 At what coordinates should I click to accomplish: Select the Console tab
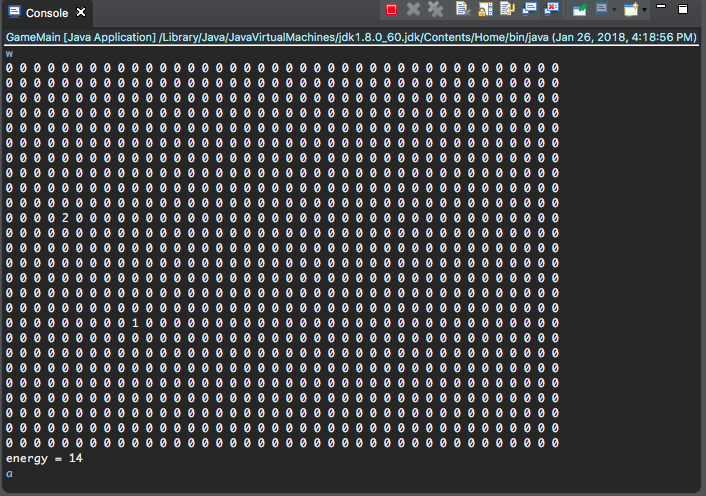pyautogui.click(x=45, y=13)
